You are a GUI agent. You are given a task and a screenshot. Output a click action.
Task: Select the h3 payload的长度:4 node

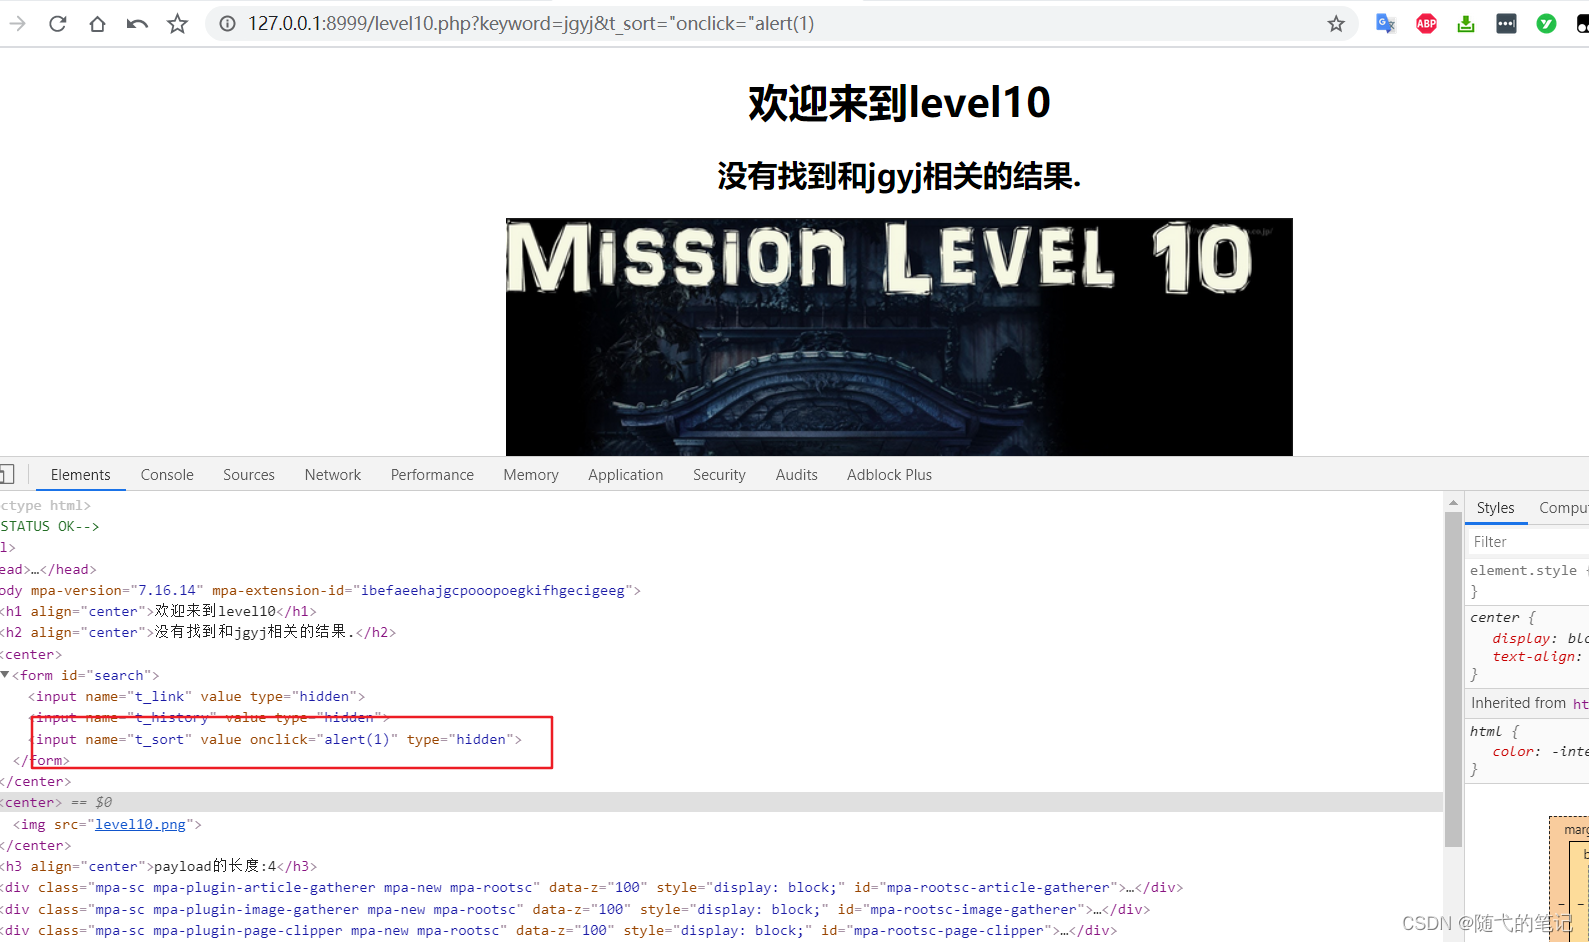(x=158, y=866)
